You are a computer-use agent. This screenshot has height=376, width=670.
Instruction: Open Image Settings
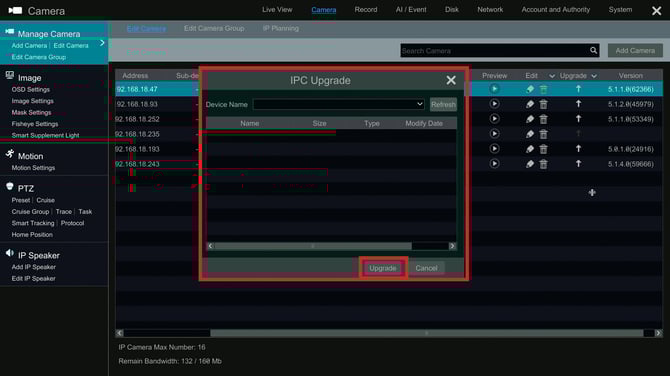[32, 101]
